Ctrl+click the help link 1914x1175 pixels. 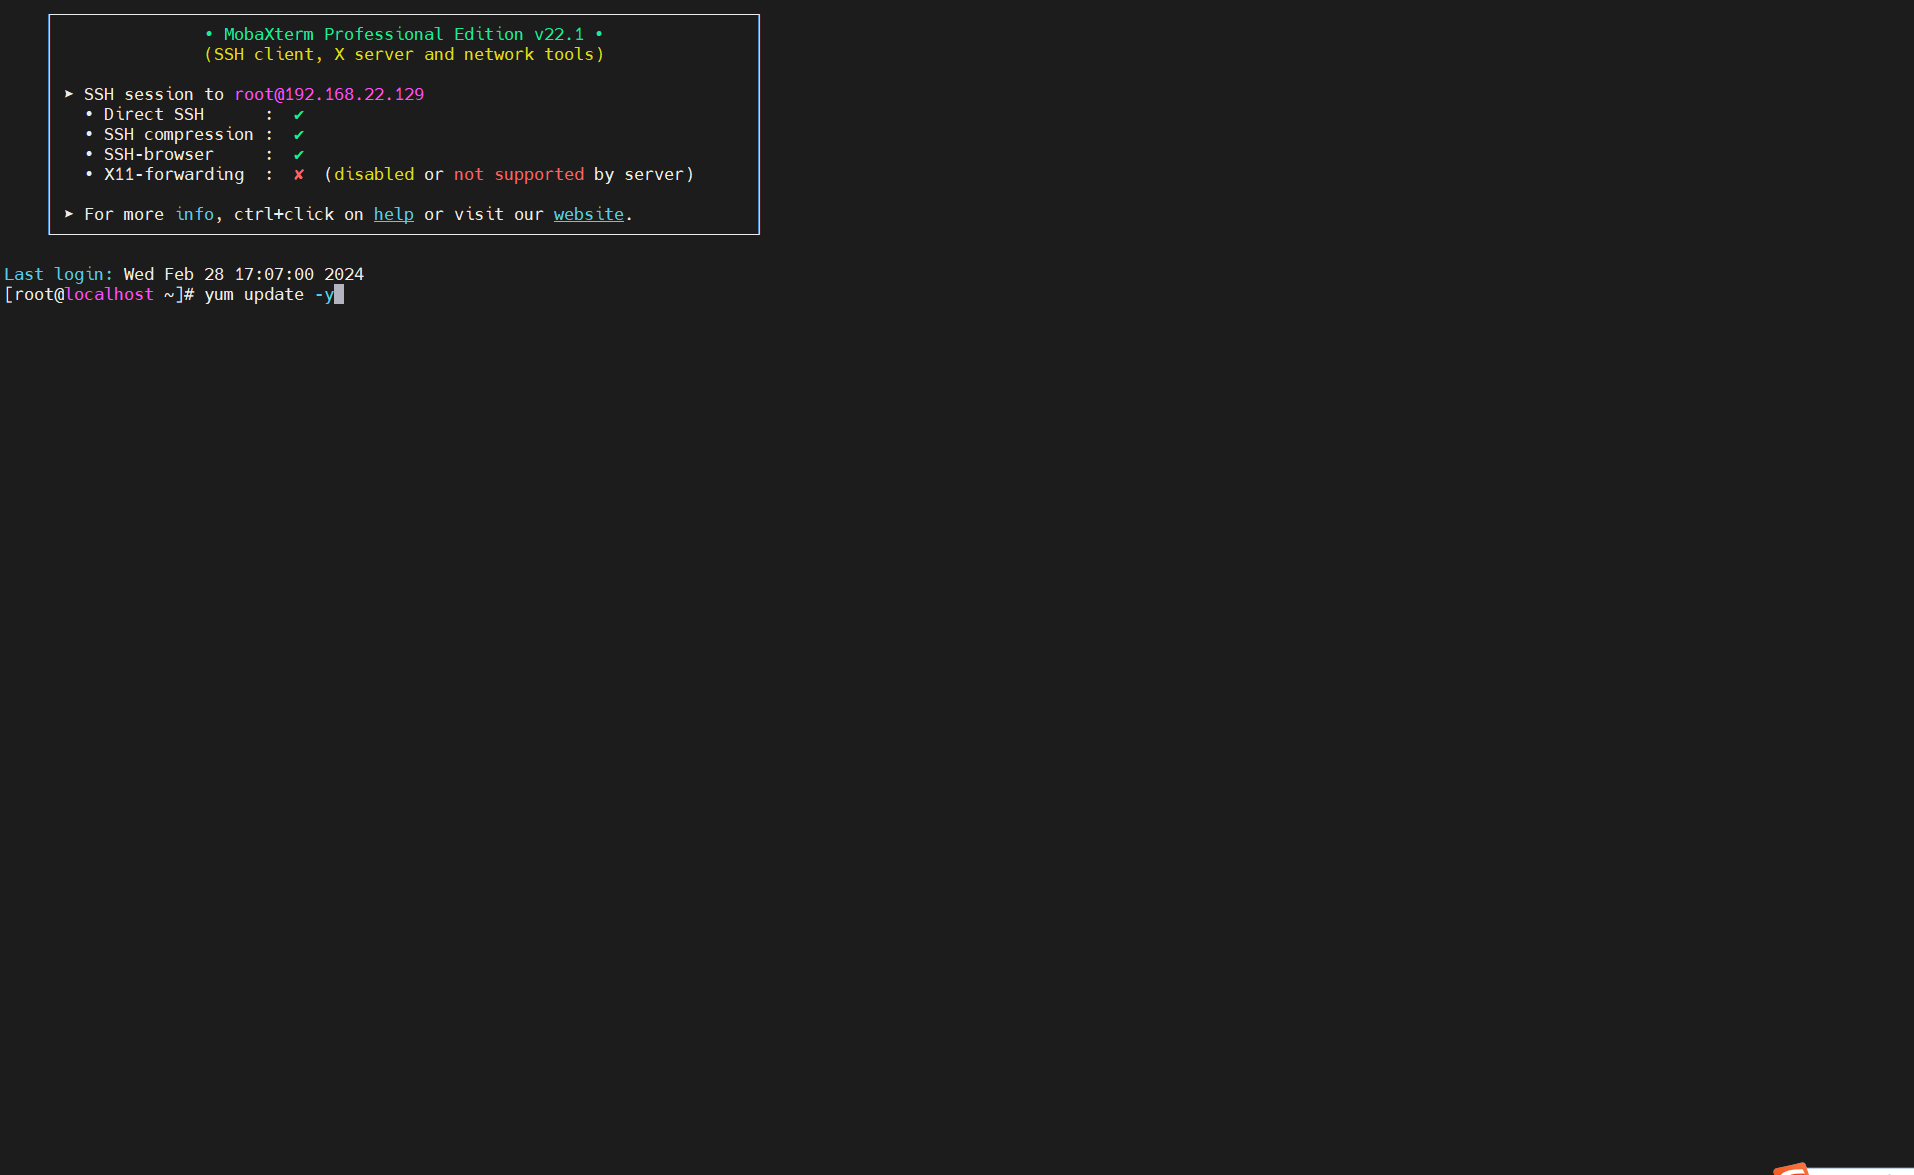point(392,214)
